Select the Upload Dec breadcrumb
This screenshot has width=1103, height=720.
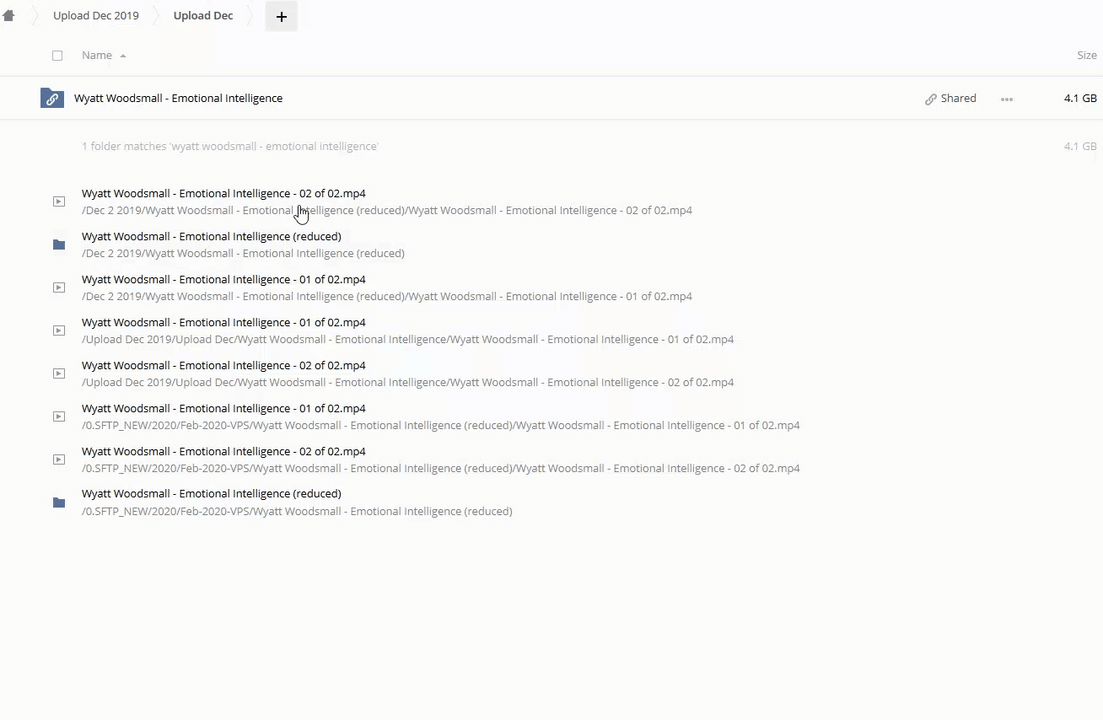(203, 16)
